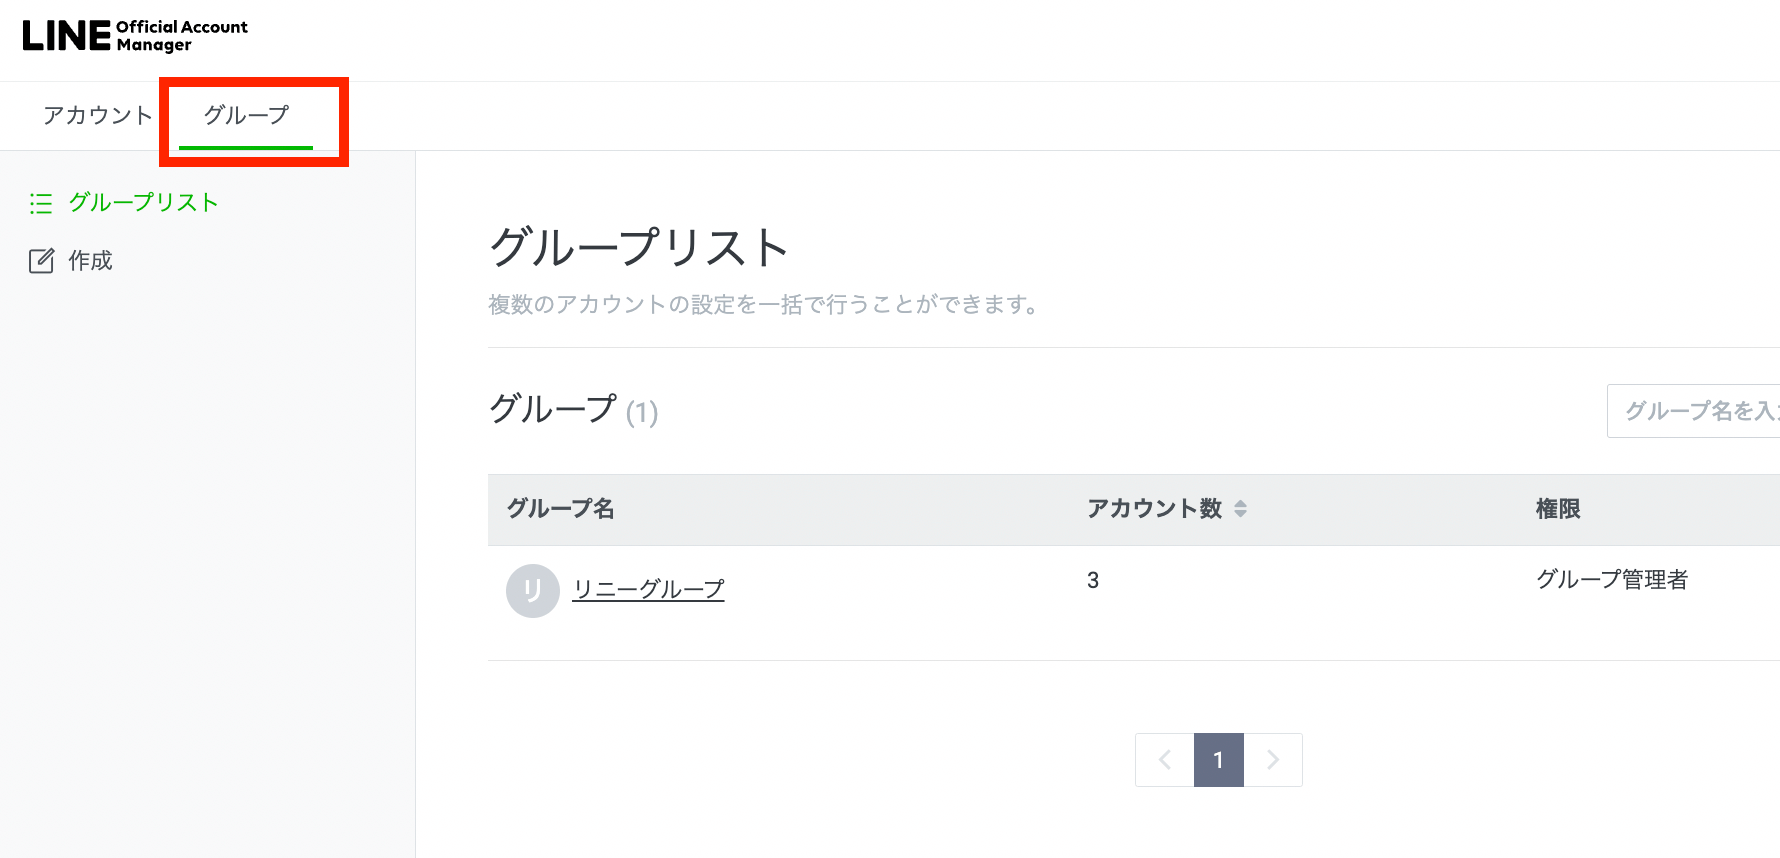Viewport: 1780px width, 858px height.
Task: Open 作成 in the sidebar
Action: coord(90,261)
